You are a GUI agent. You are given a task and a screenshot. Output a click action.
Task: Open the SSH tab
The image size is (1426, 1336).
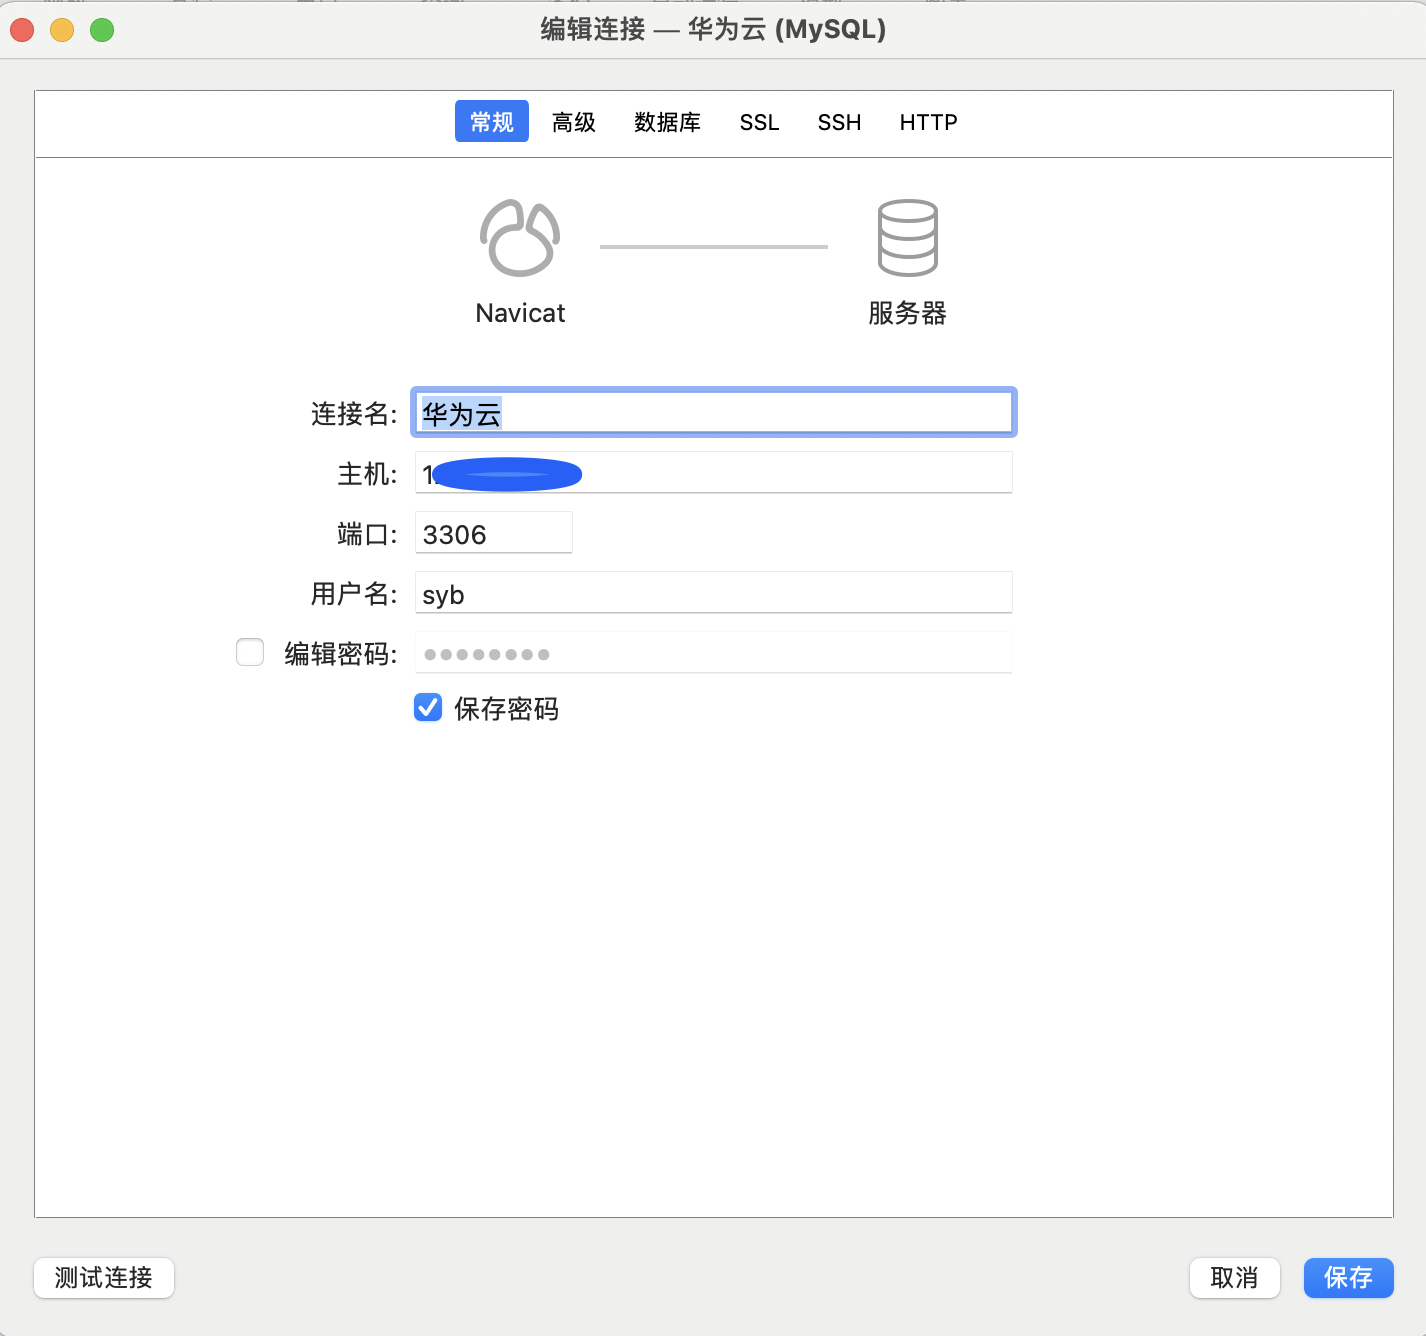coord(839,122)
